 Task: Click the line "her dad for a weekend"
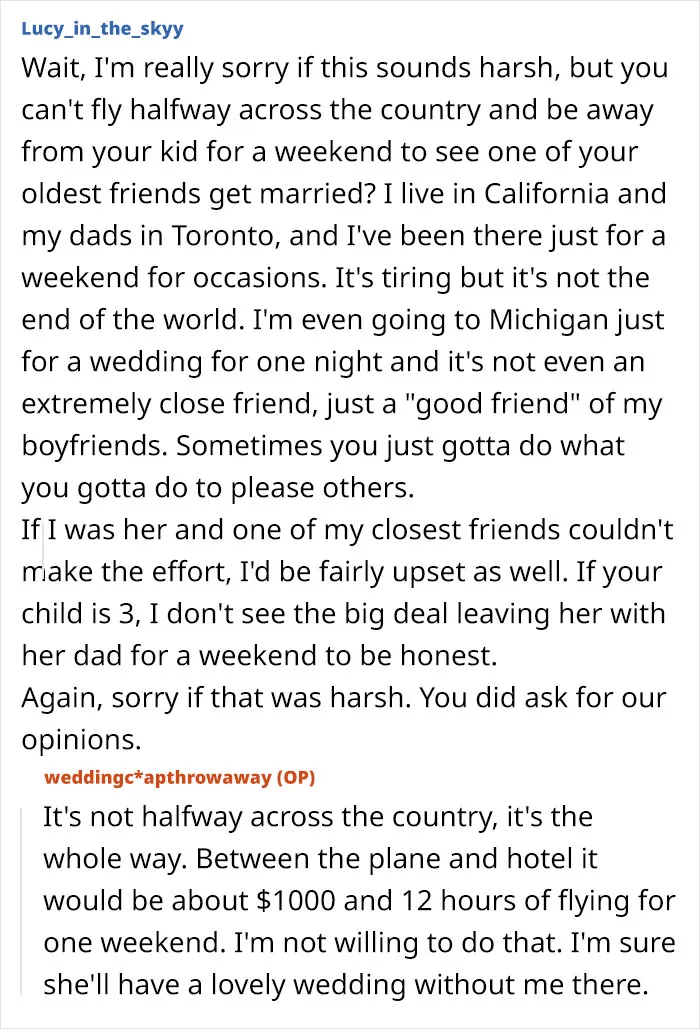[259, 656]
